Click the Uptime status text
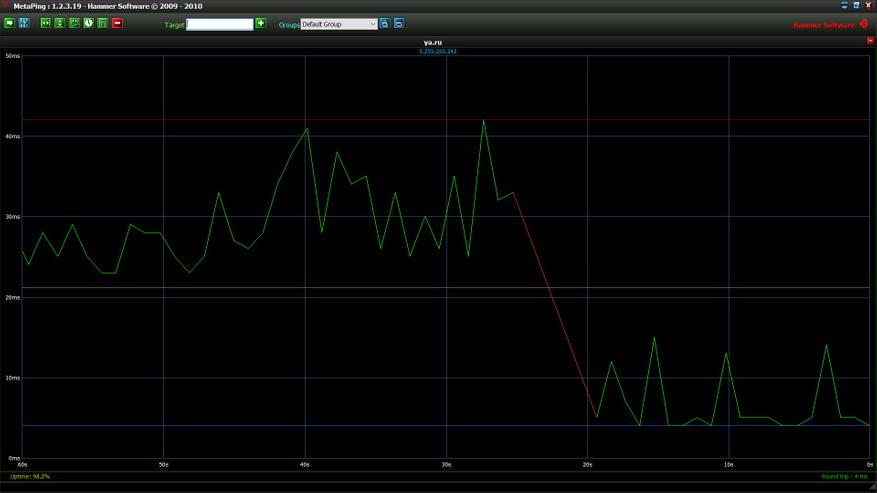 point(30,477)
